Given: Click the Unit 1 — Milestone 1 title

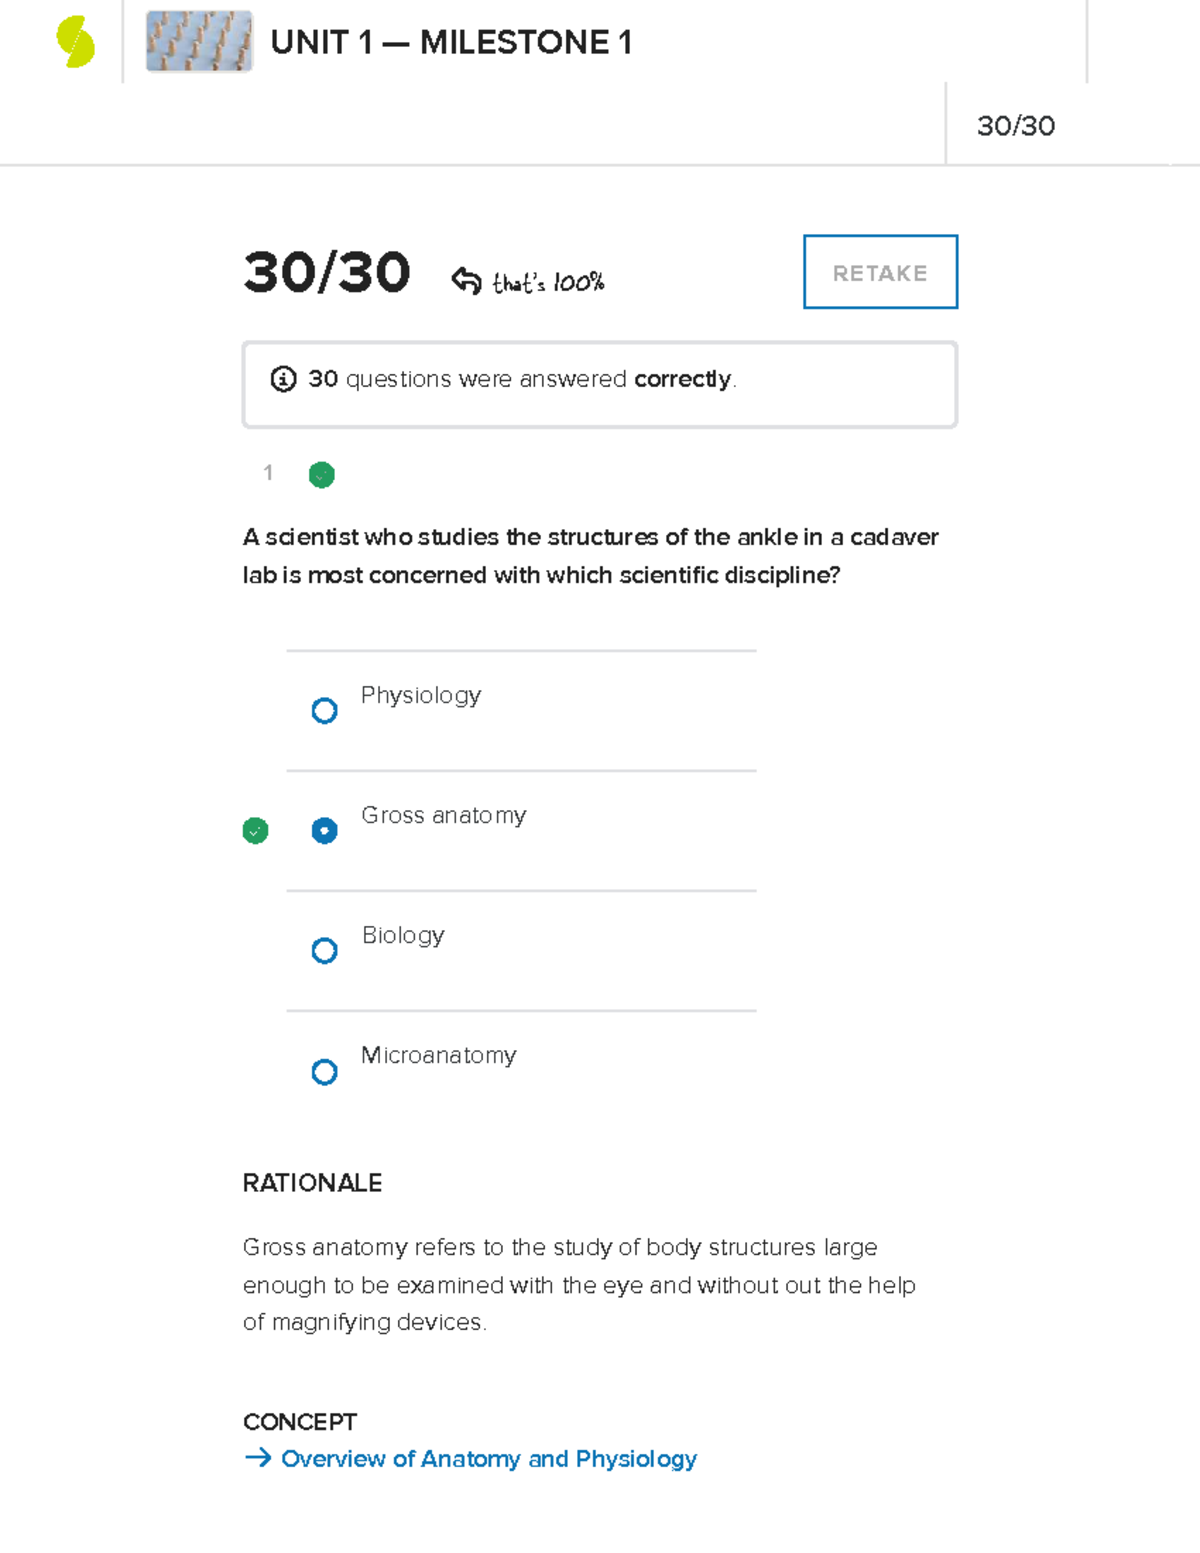Looking at the screenshot, I should coord(451,42).
